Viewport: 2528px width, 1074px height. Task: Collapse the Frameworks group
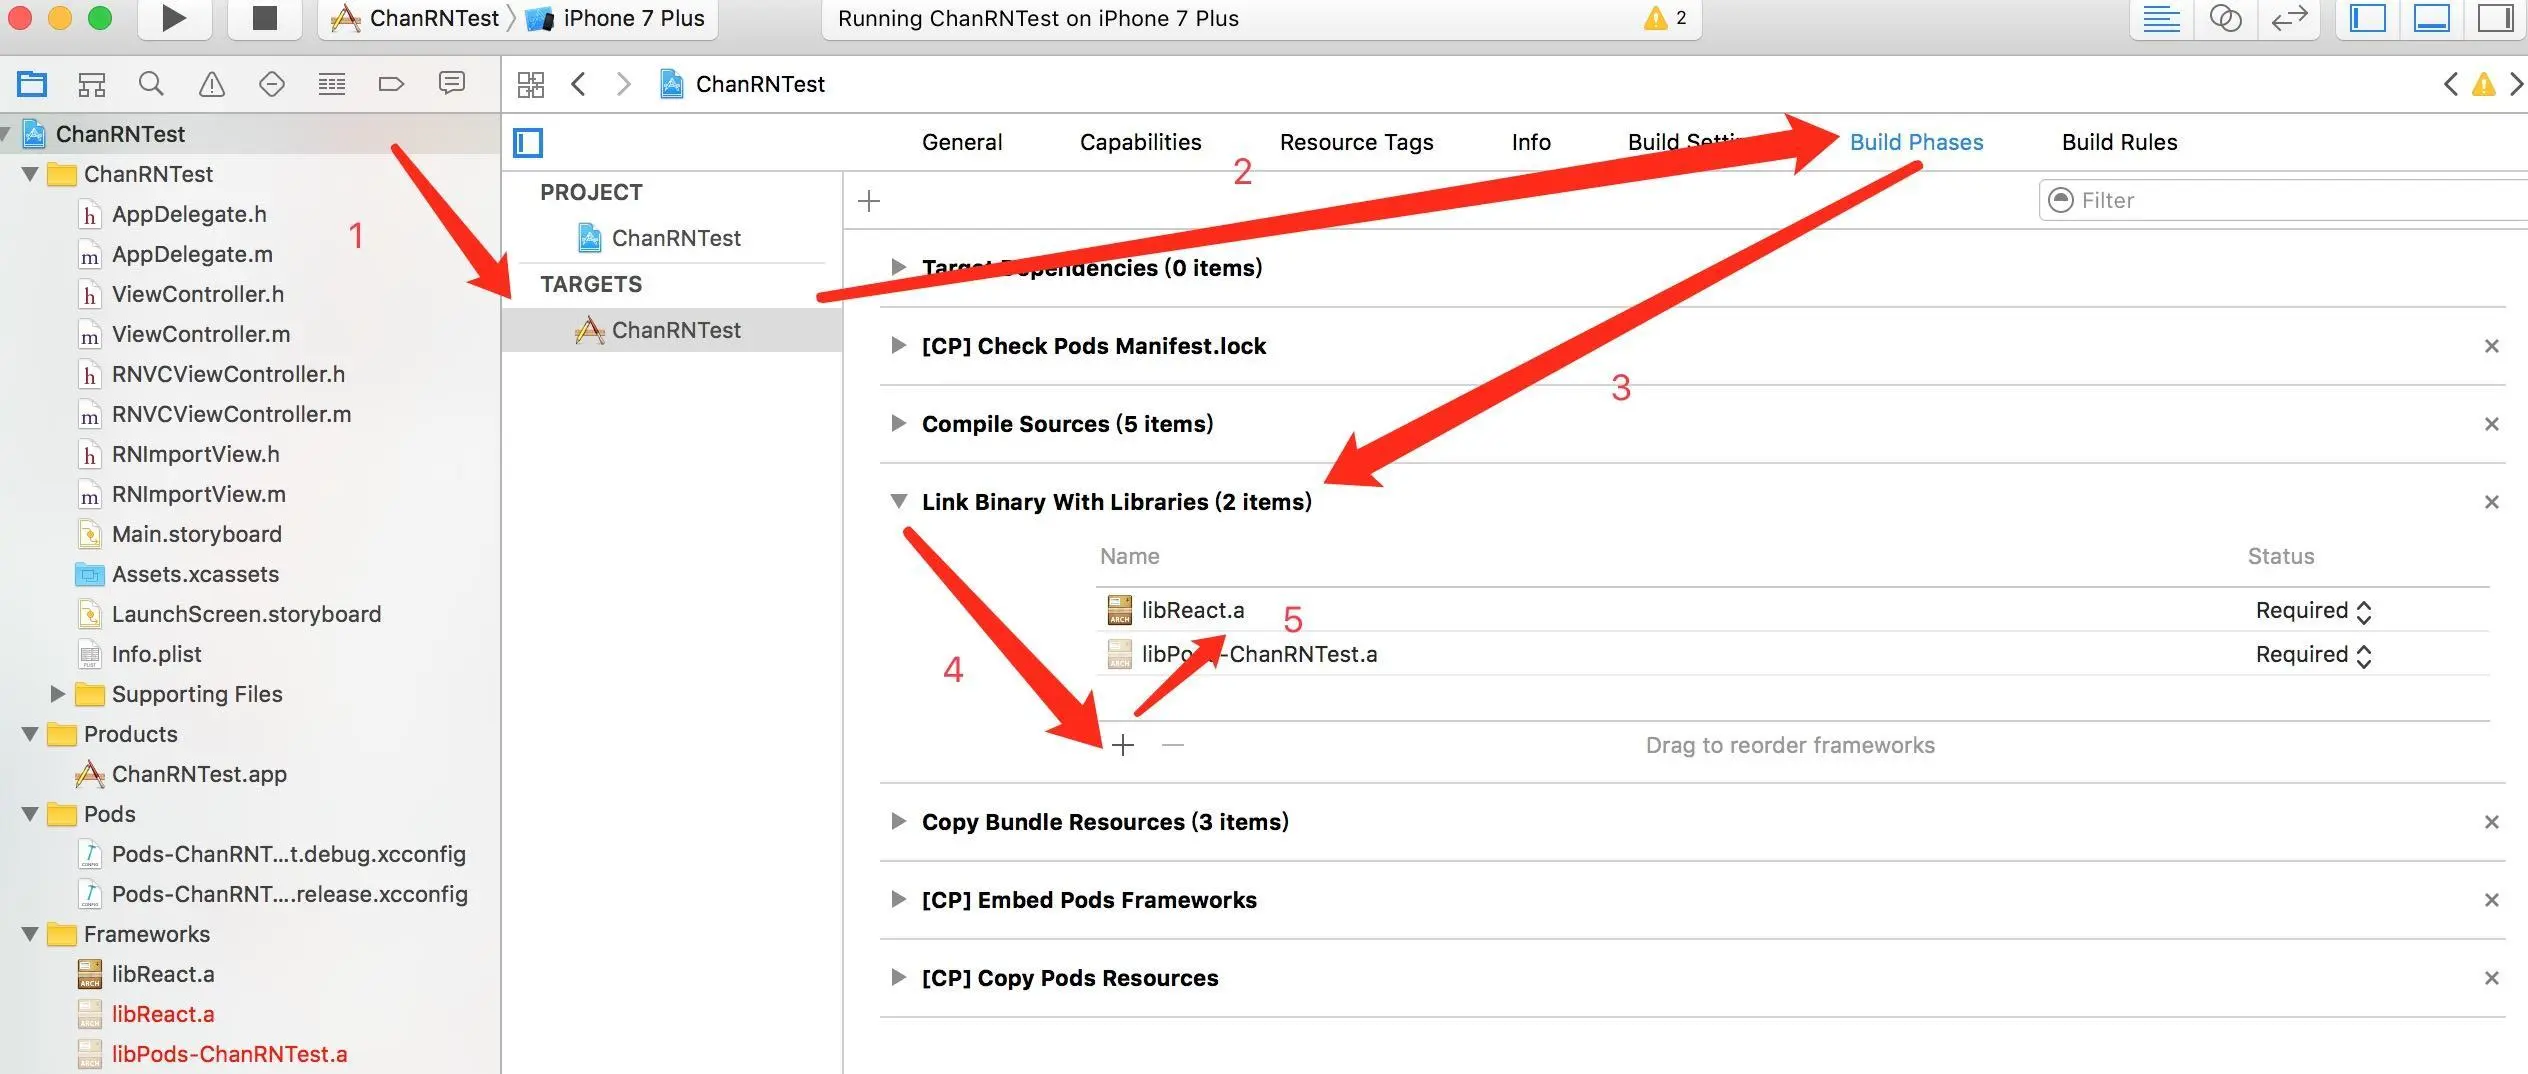(x=30, y=934)
